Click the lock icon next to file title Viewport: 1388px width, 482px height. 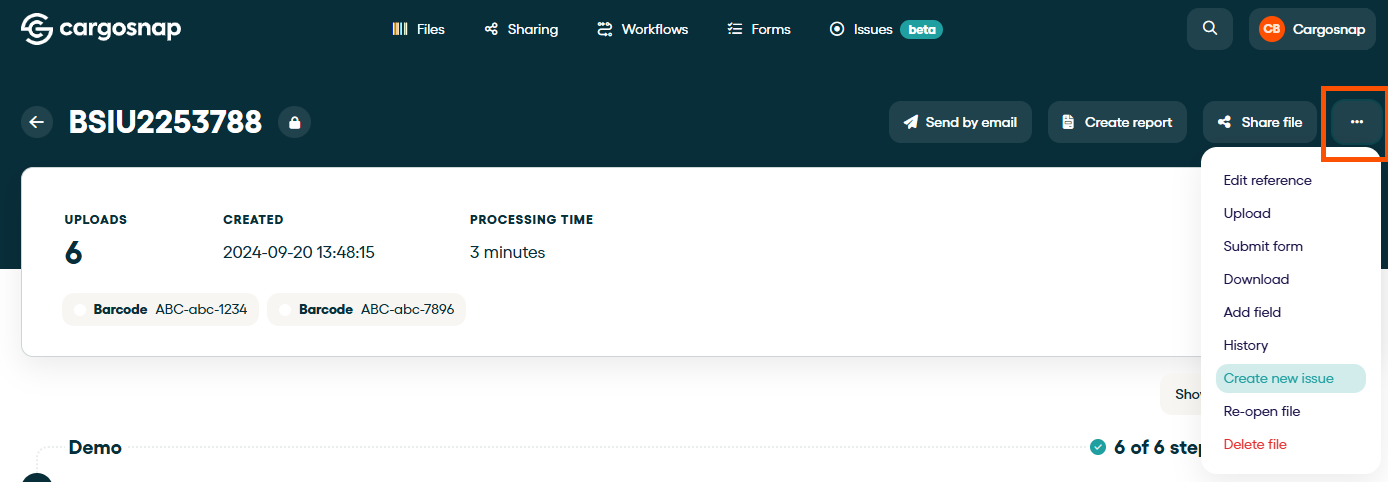click(x=294, y=122)
